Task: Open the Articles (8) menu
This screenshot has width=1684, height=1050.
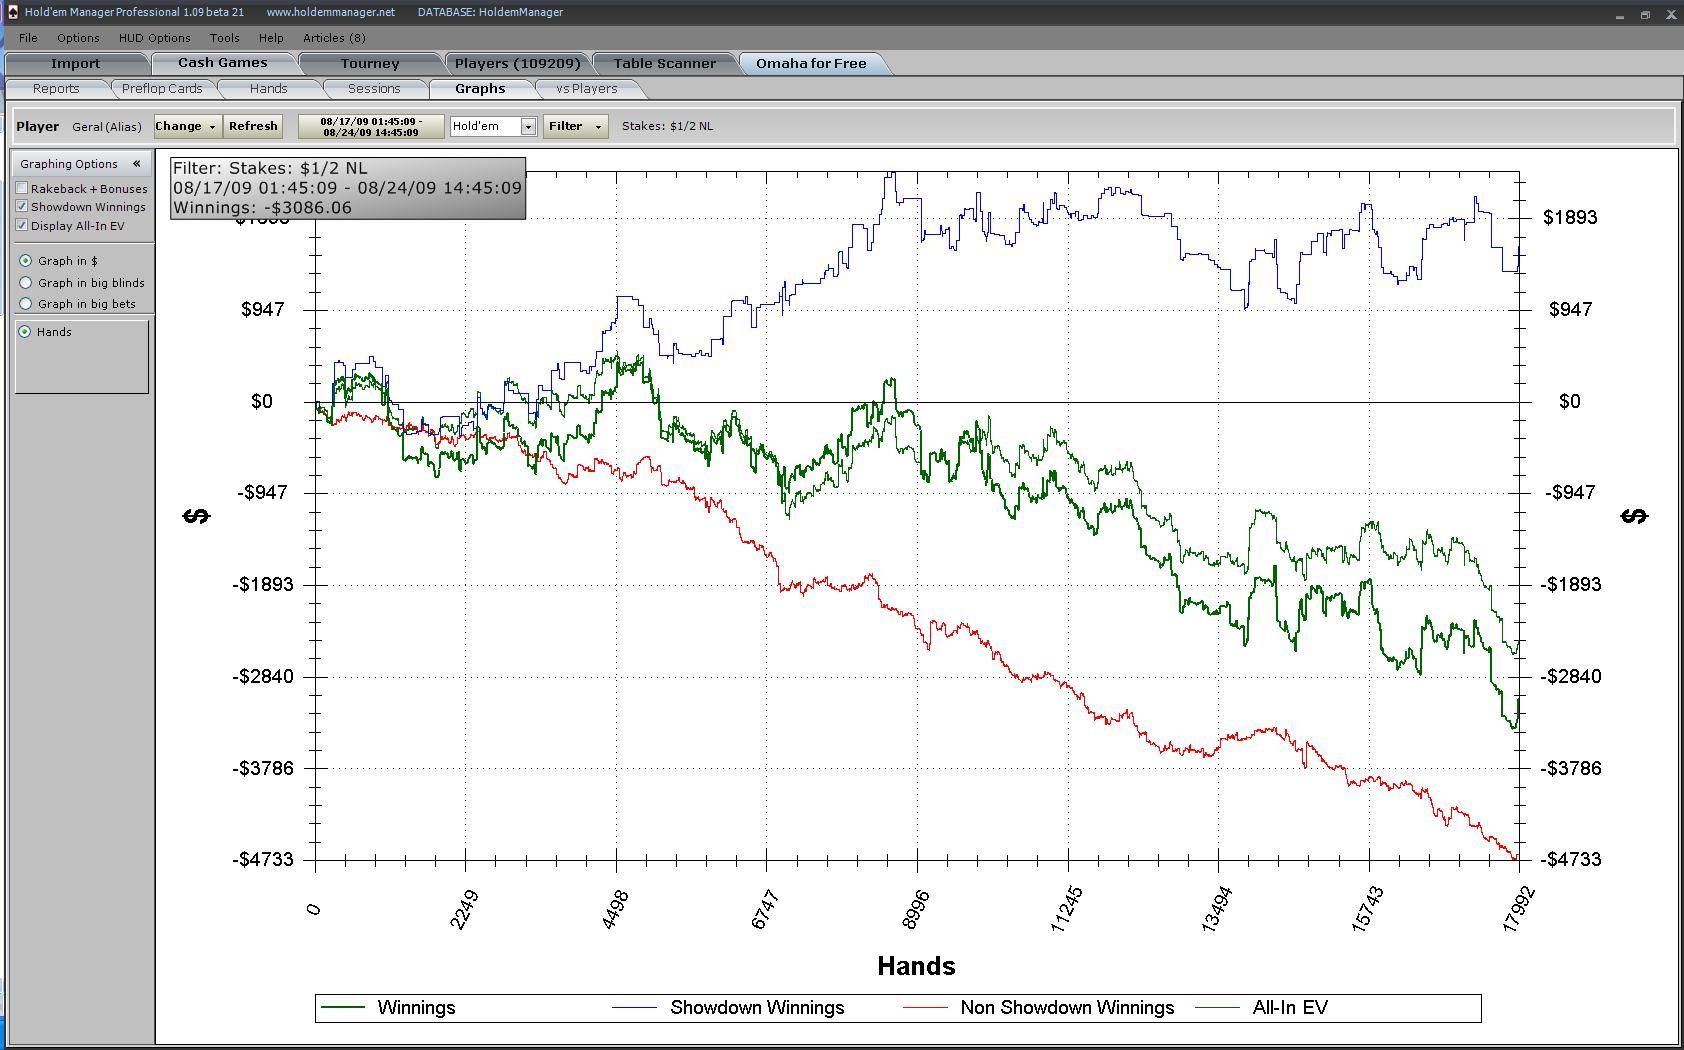Action: click(334, 38)
